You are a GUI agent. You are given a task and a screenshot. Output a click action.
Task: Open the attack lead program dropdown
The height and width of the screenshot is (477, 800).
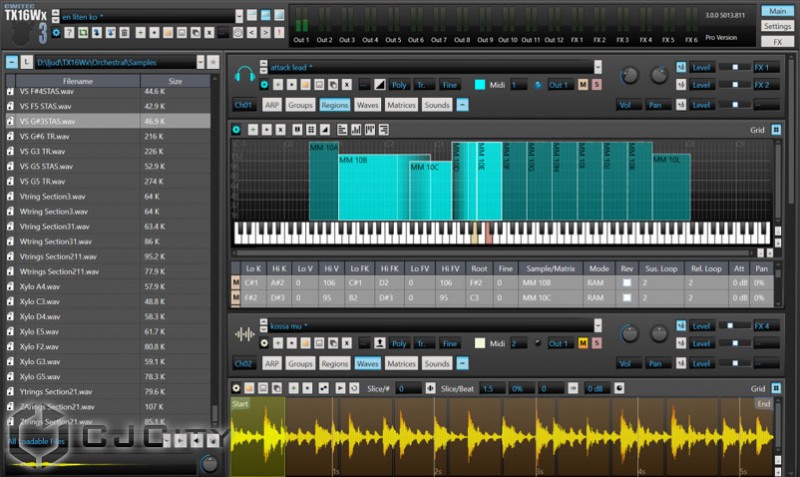tap(598, 67)
